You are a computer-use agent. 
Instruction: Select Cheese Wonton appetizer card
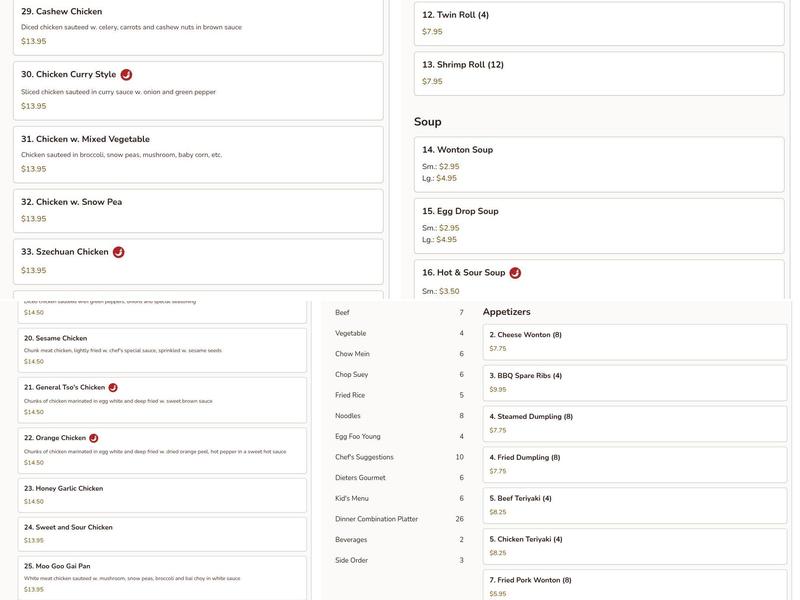pos(634,341)
